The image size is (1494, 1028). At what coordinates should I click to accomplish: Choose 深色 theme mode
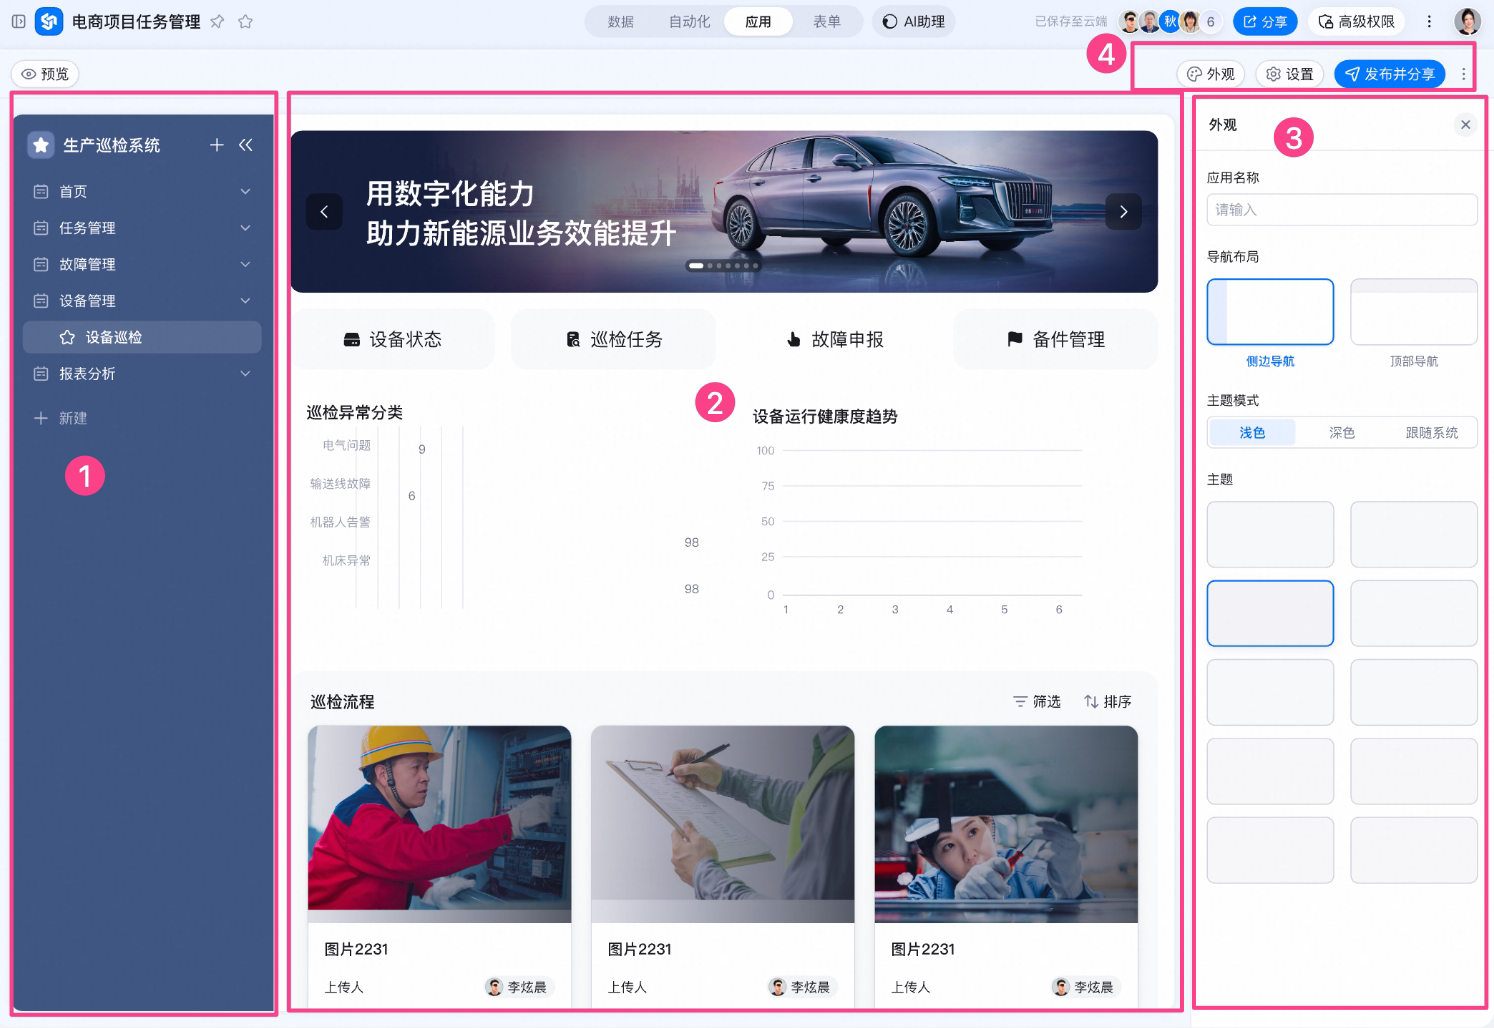coord(1341,432)
